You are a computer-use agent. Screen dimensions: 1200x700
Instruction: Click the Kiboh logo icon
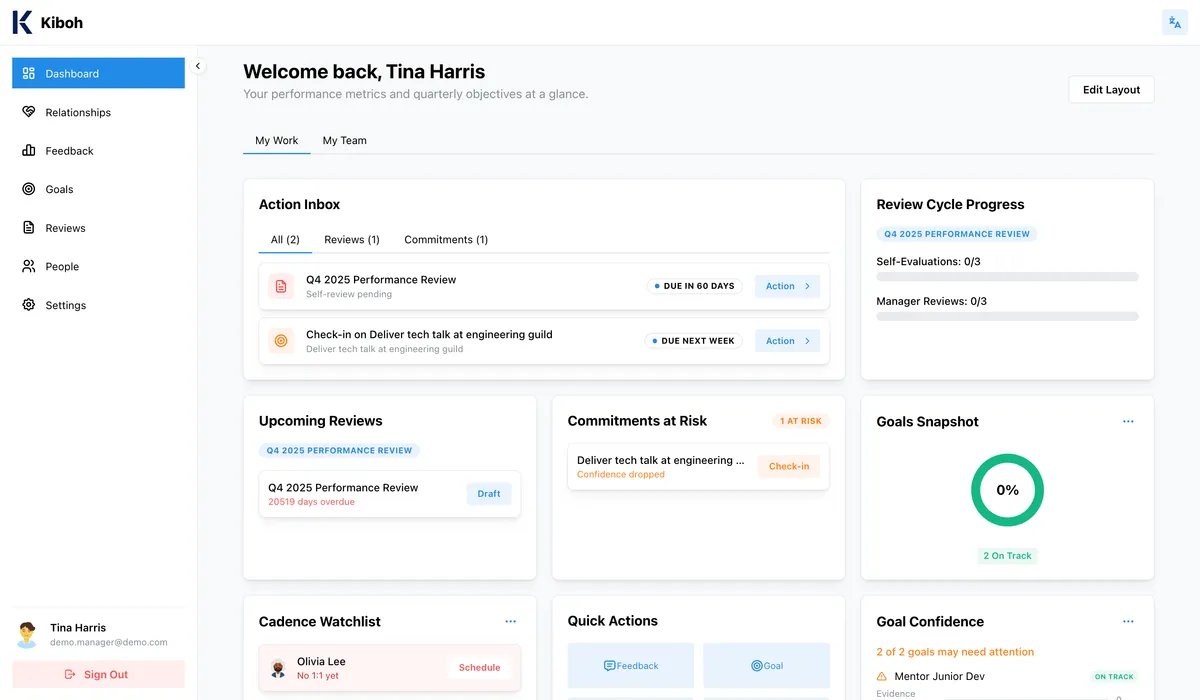tap(22, 22)
